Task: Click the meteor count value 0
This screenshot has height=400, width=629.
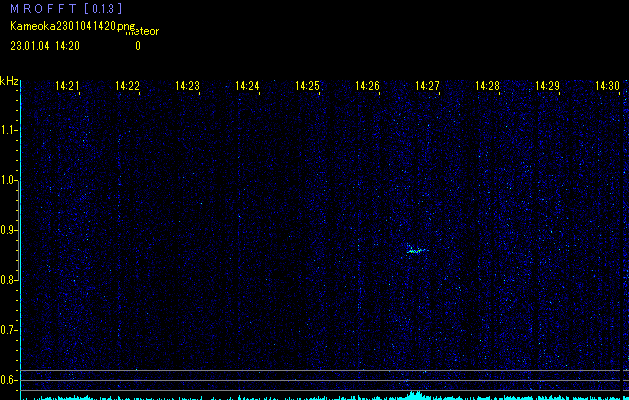Action: tap(138, 46)
